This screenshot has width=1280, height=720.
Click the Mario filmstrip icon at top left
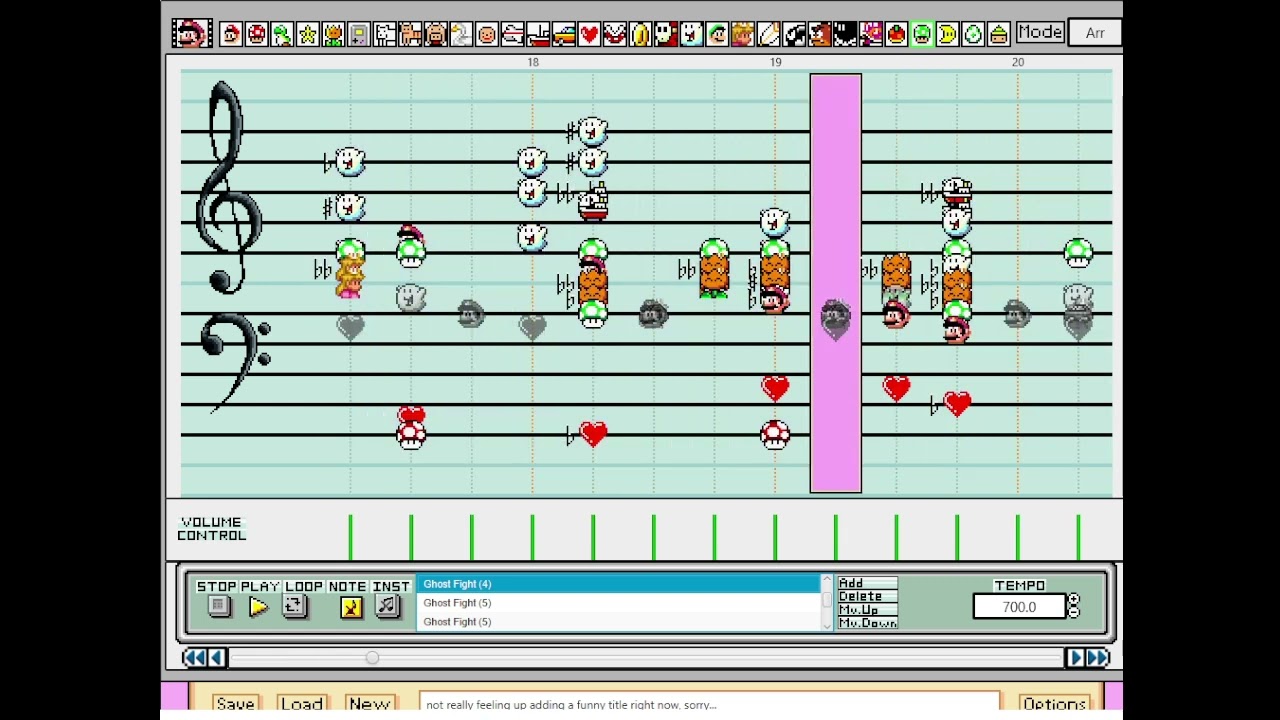[x=190, y=34]
